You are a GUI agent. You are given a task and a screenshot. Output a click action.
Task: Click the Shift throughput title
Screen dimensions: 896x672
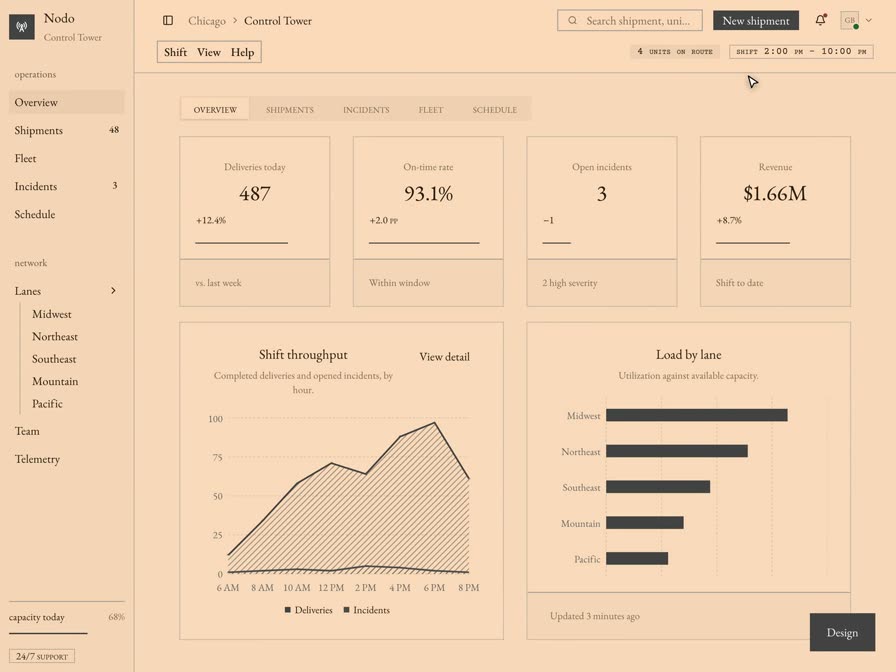(x=303, y=355)
